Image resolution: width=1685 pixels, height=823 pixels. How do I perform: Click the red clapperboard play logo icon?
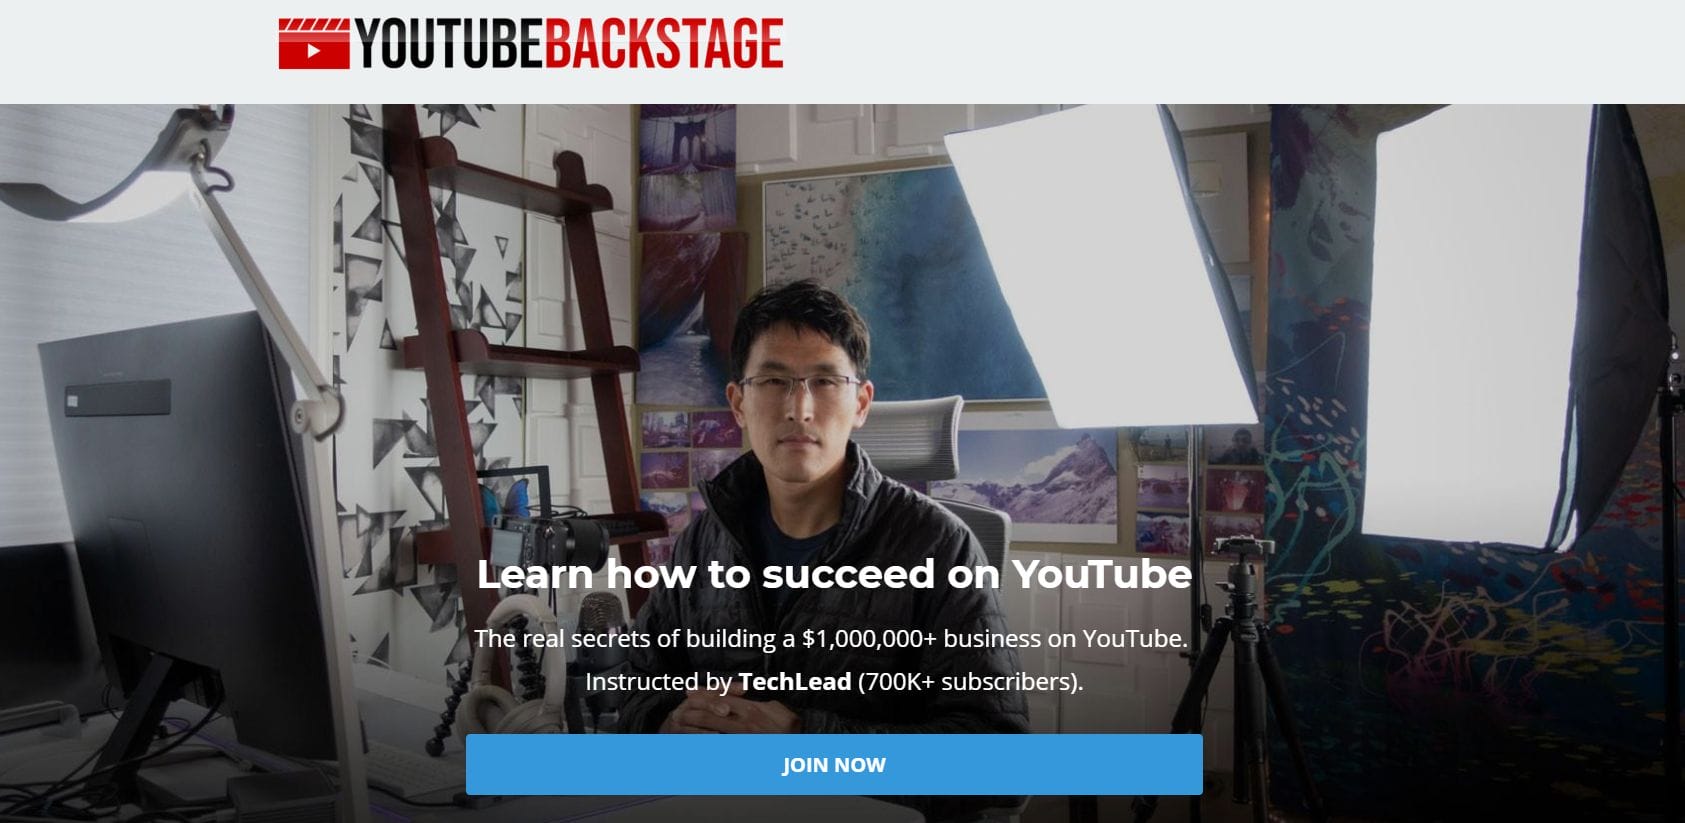[x=314, y=44]
